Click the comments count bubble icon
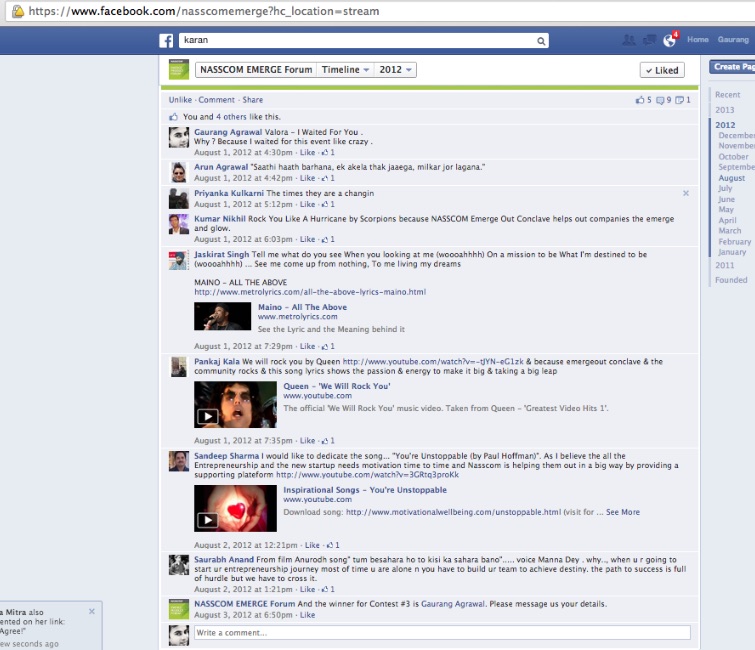Viewport: 755px width, 650px height. pos(660,100)
